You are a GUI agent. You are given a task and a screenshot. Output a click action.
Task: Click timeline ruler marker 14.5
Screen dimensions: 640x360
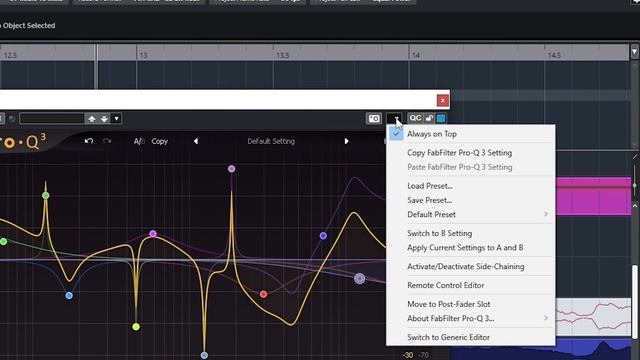point(554,55)
